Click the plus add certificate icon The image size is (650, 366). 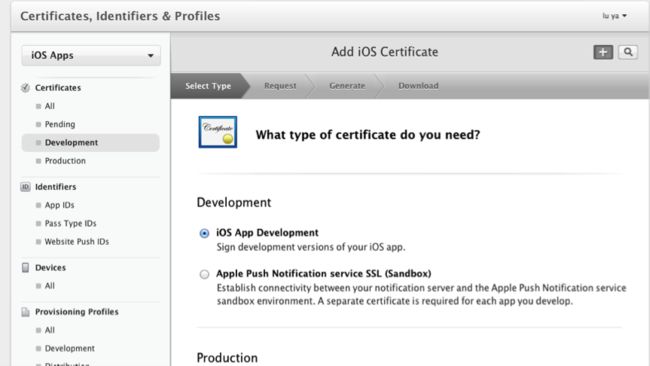pos(603,52)
